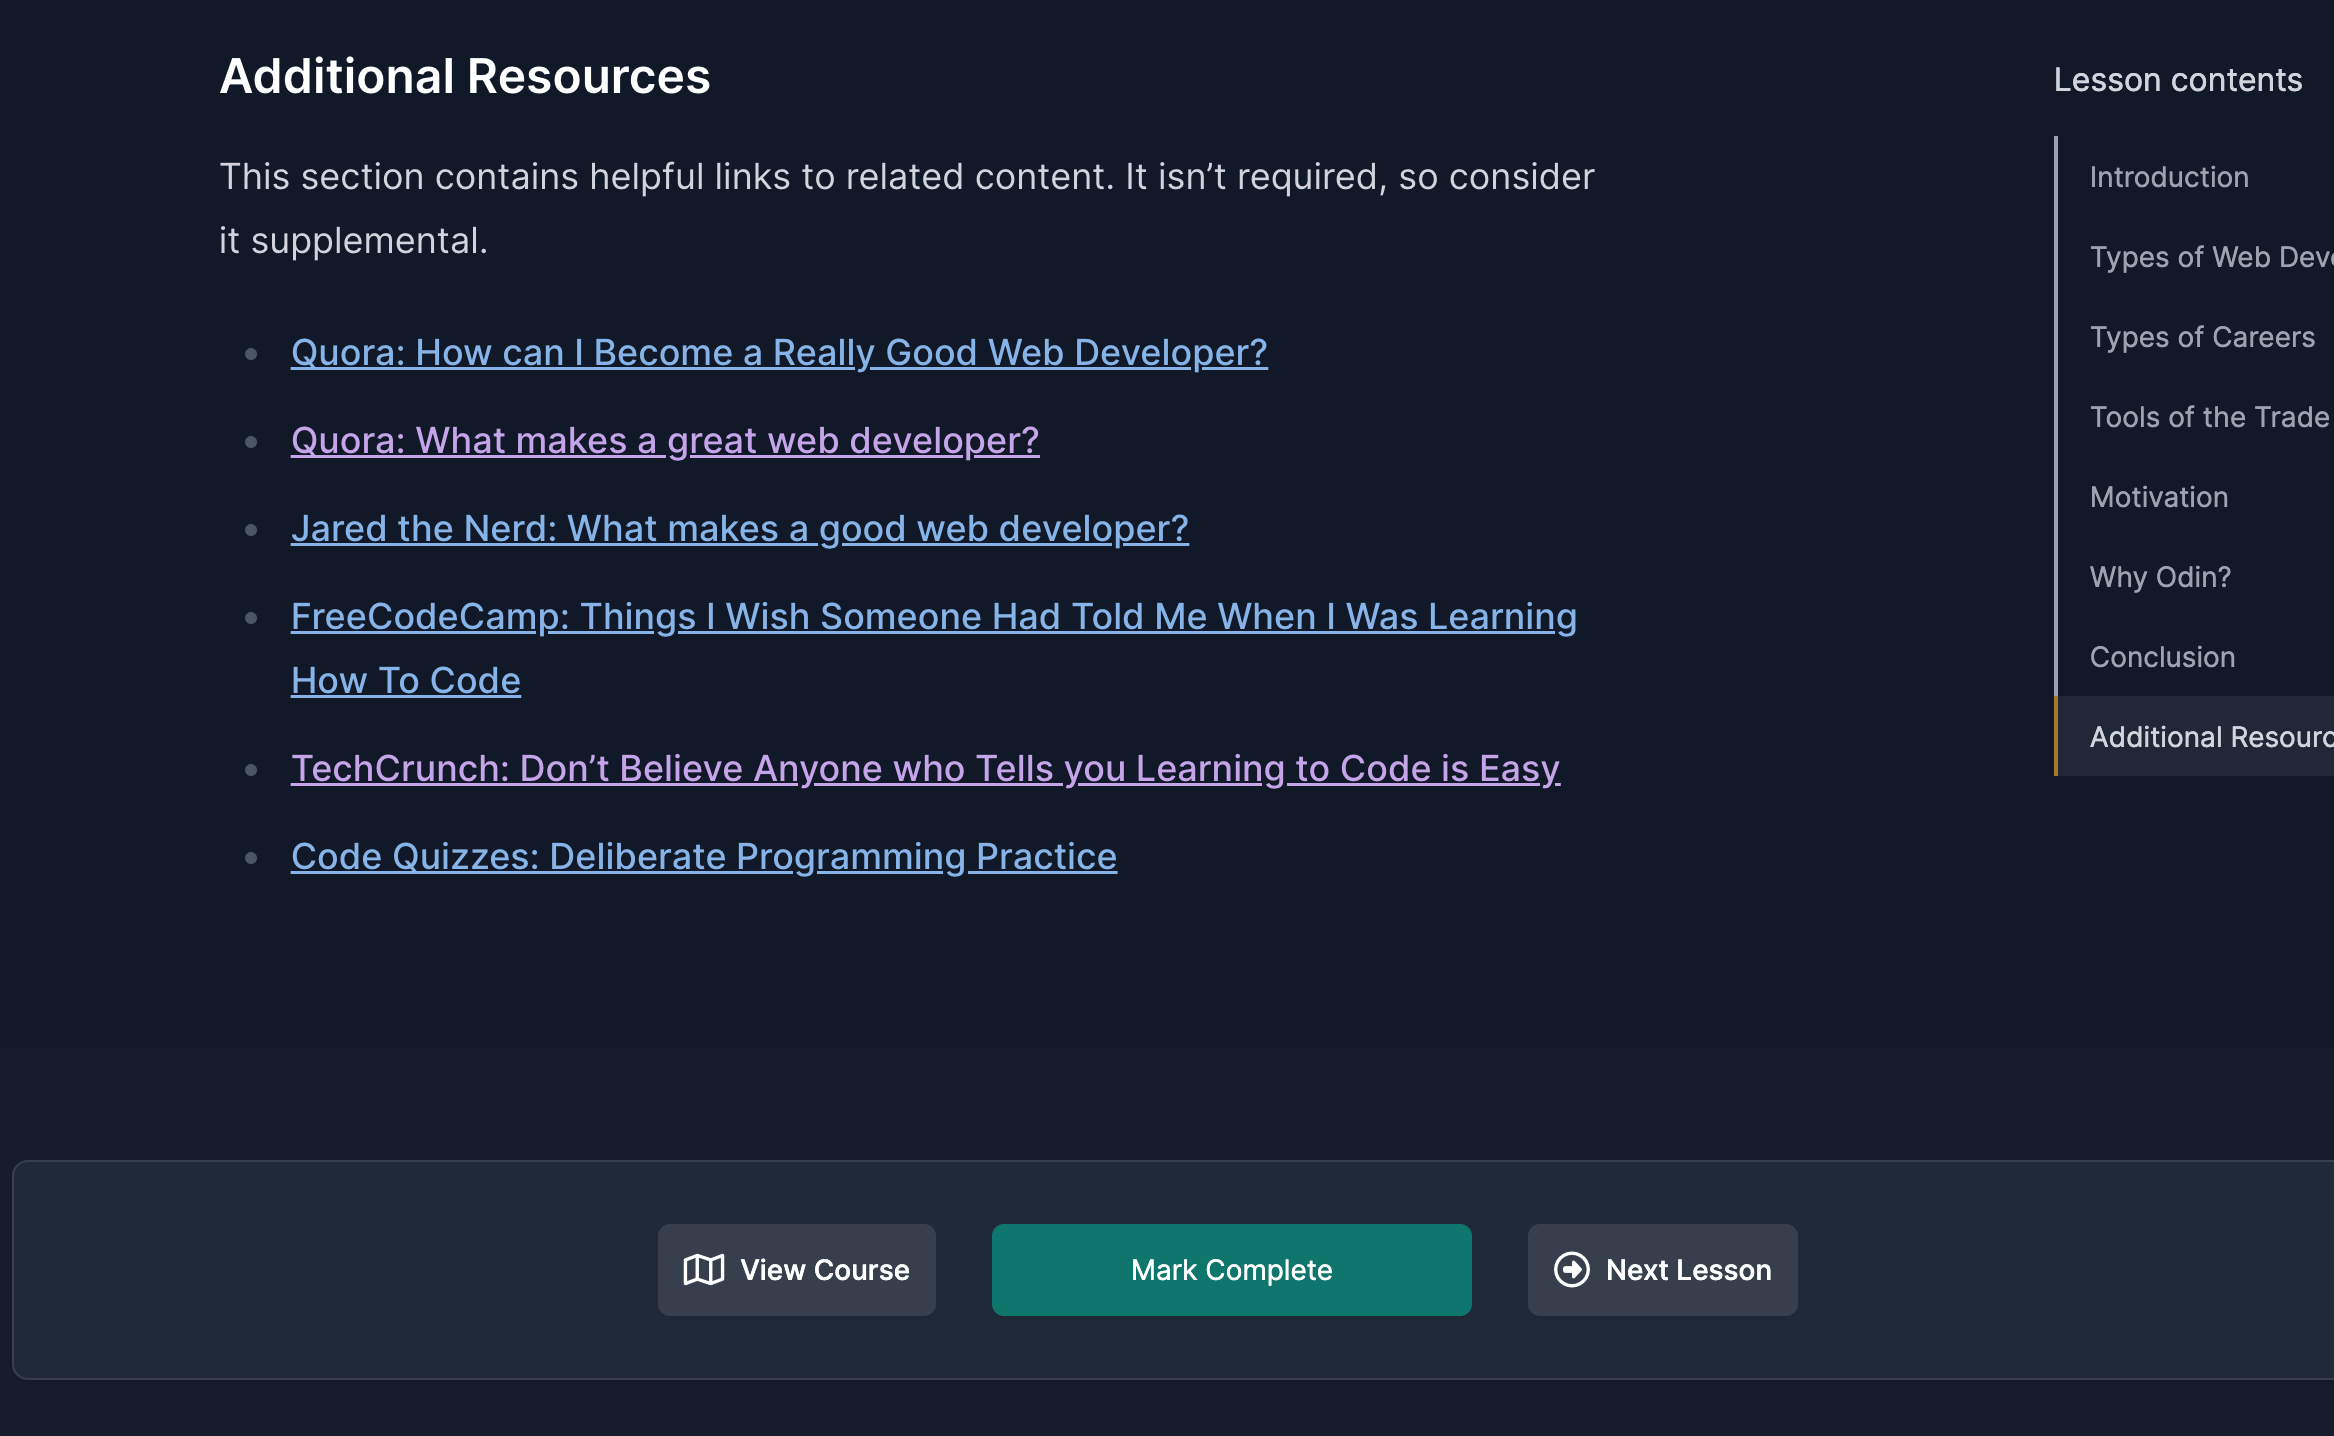Click the Next Lesson button

[x=1662, y=1269]
